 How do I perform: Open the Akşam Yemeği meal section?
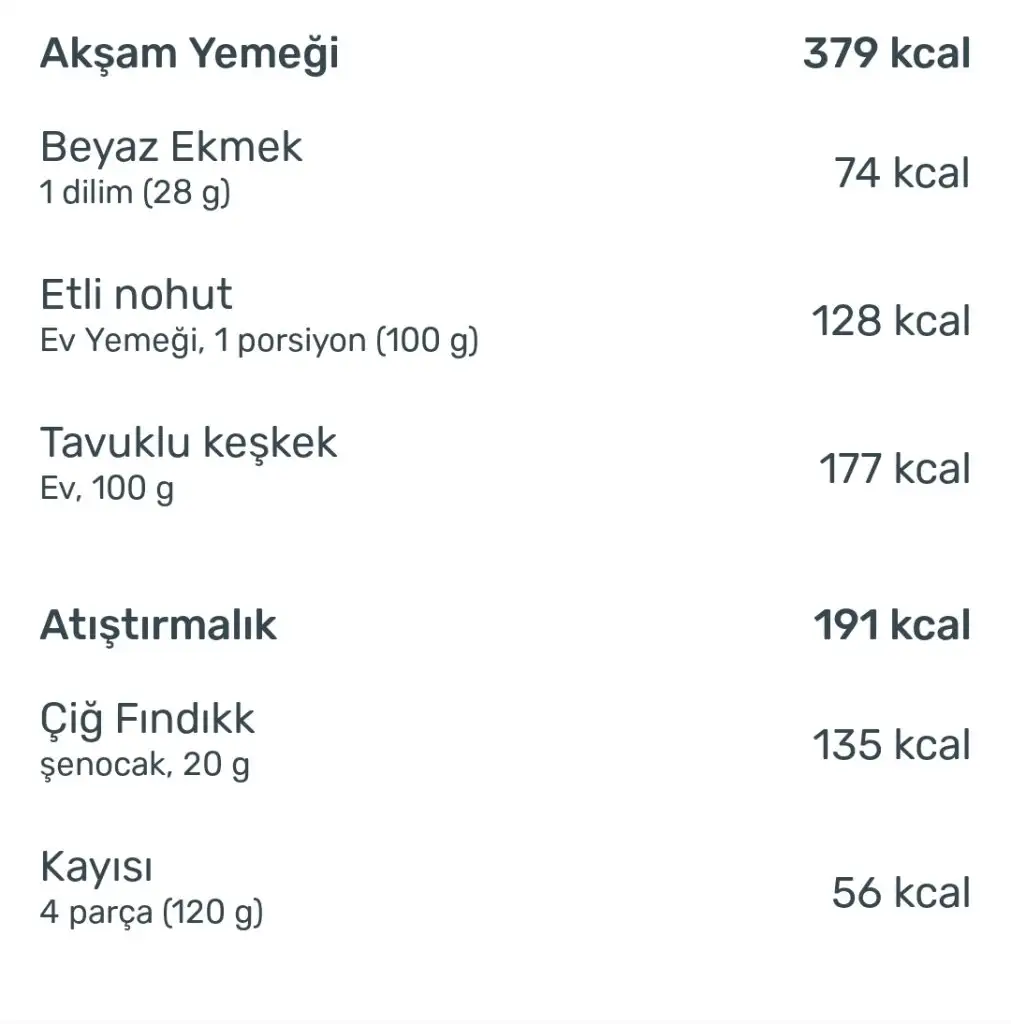coord(189,54)
